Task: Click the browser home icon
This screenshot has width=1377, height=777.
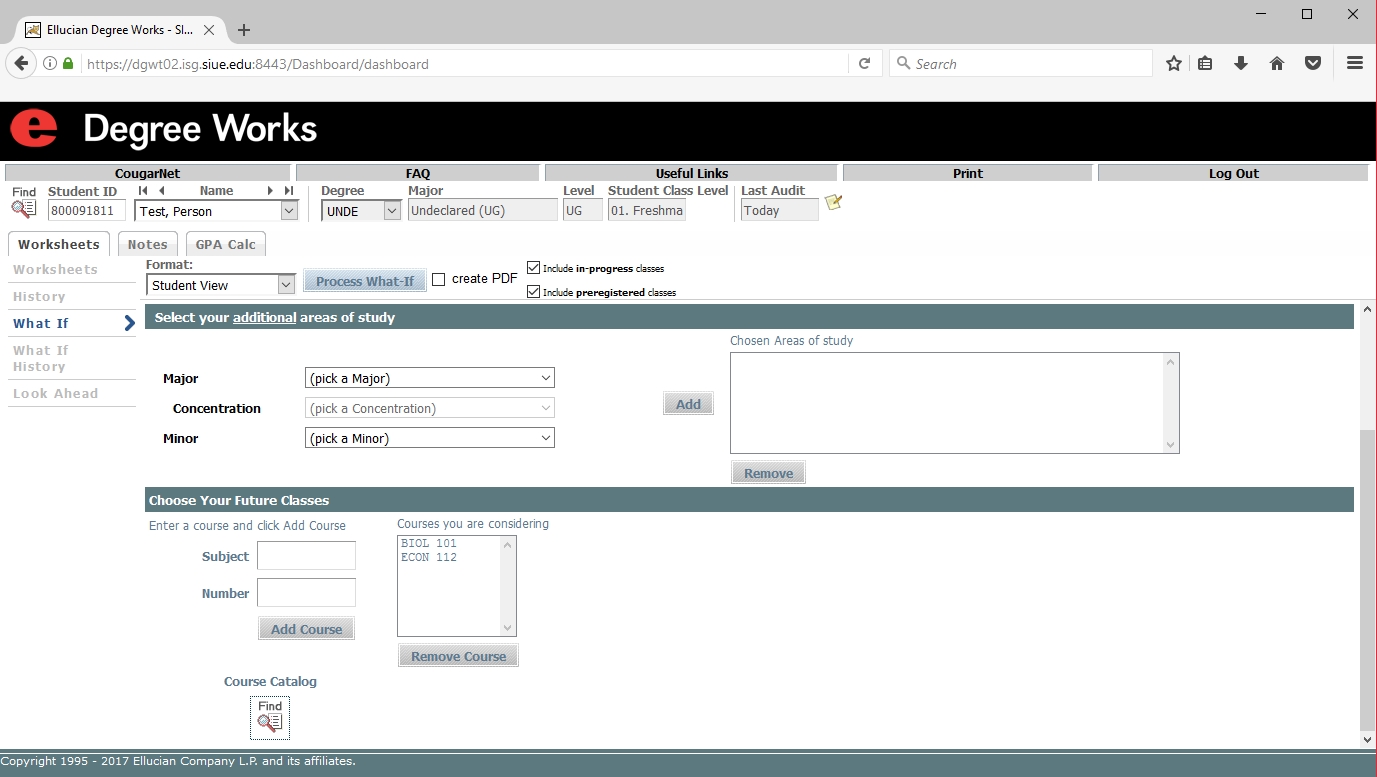Action: [x=1277, y=64]
